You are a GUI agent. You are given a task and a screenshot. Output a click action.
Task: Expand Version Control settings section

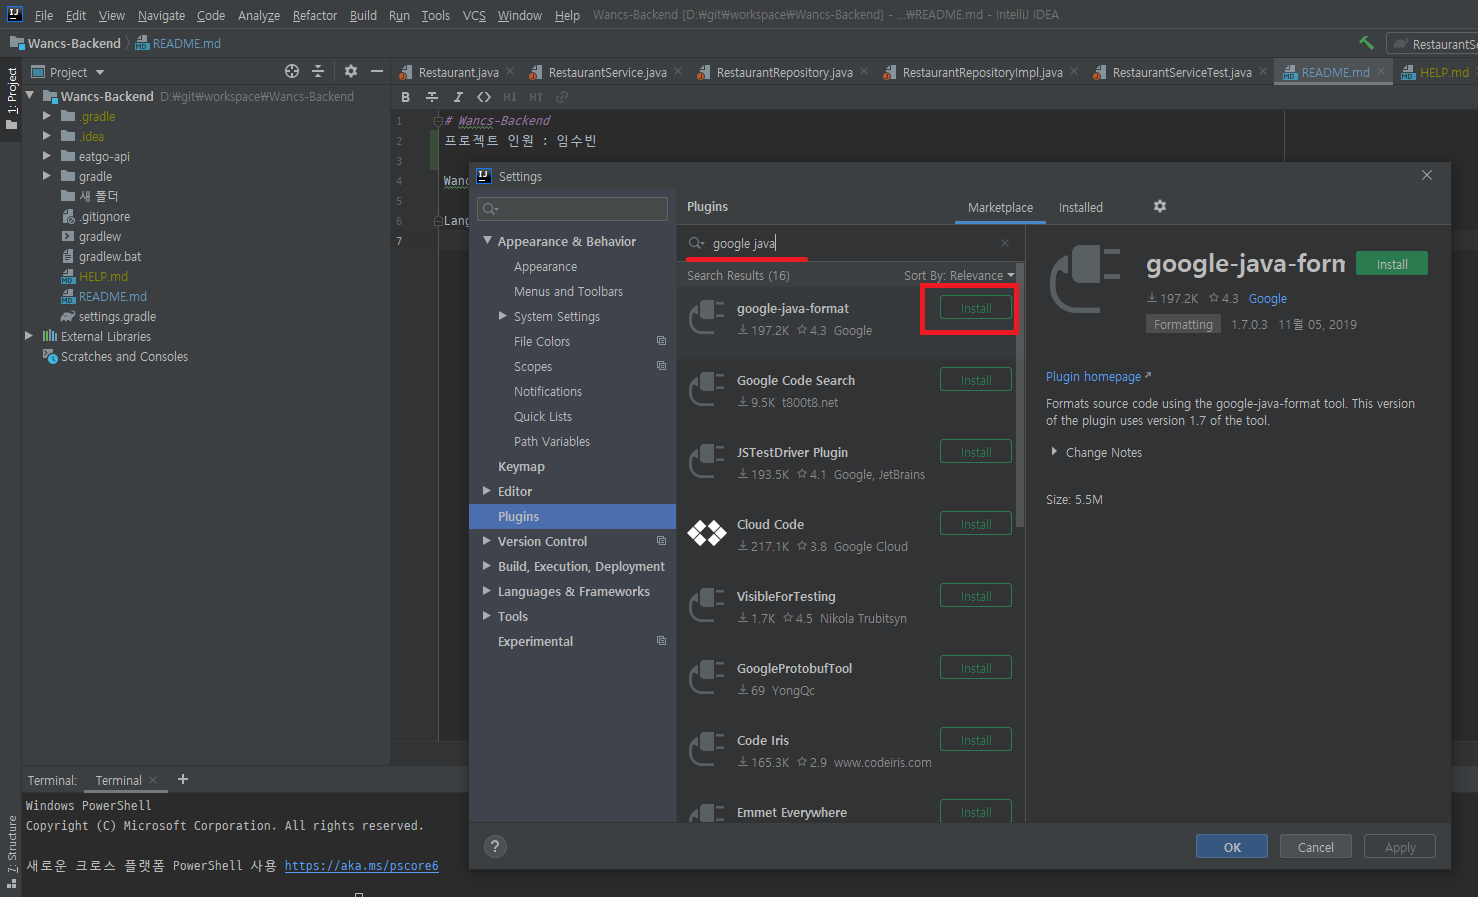(487, 541)
